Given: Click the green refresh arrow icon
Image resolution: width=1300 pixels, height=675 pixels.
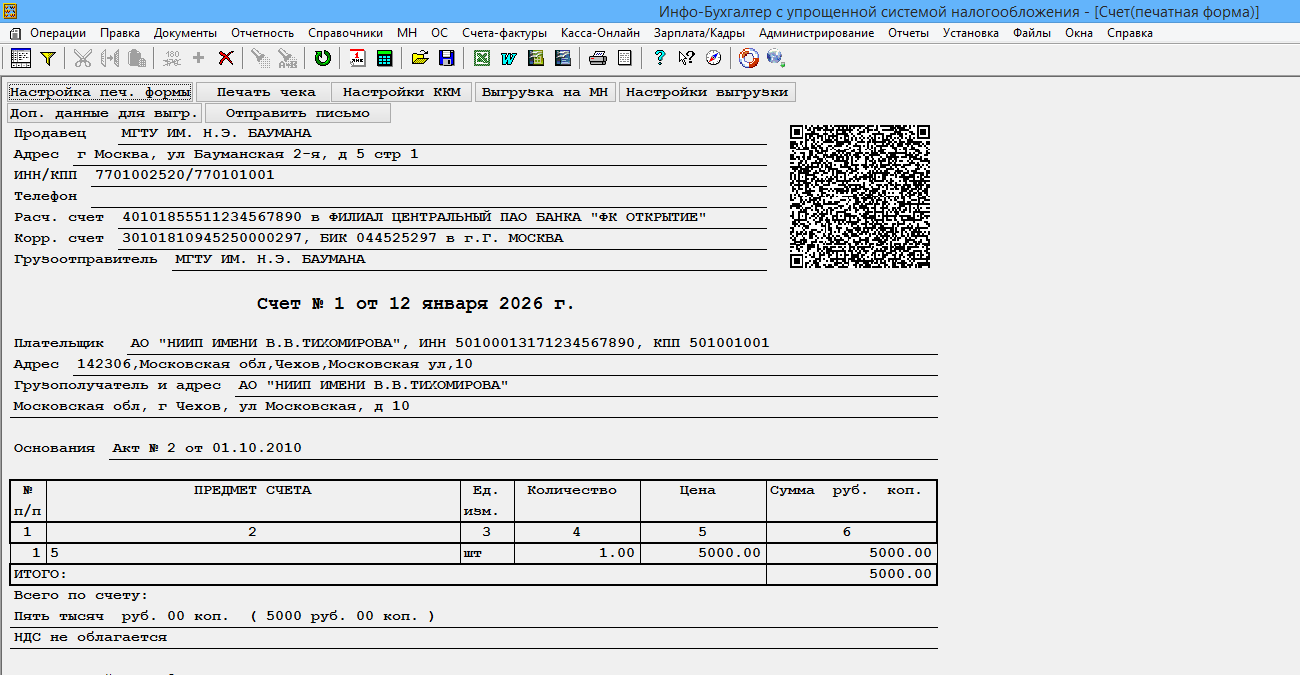Looking at the screenshot, I should pyautogui.click(x=322, y=58).
